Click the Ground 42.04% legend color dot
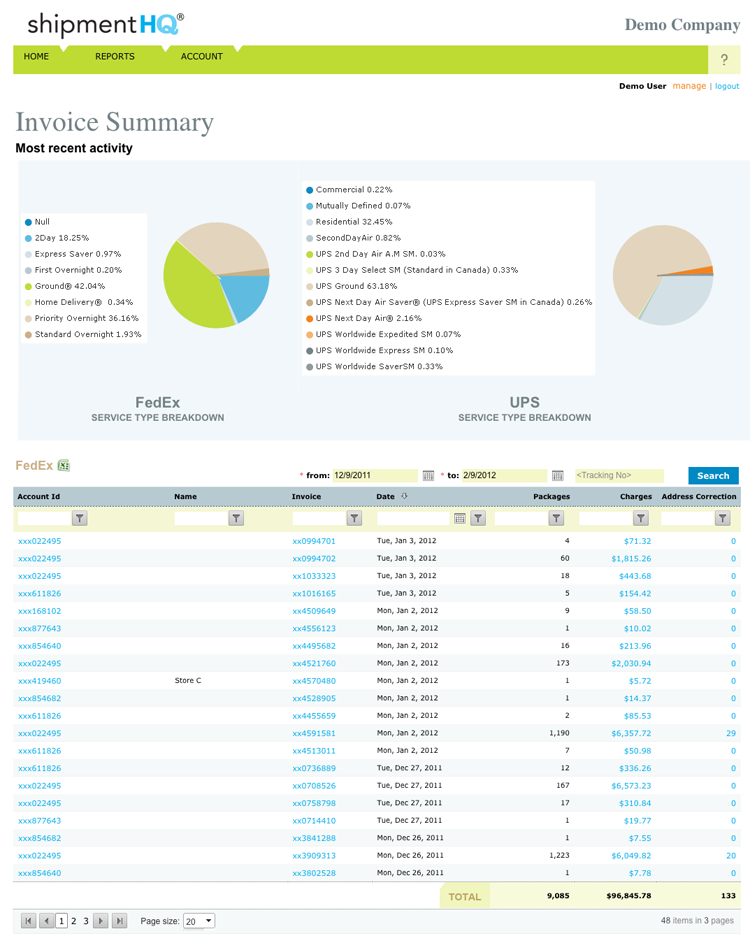 pos(28,287)
